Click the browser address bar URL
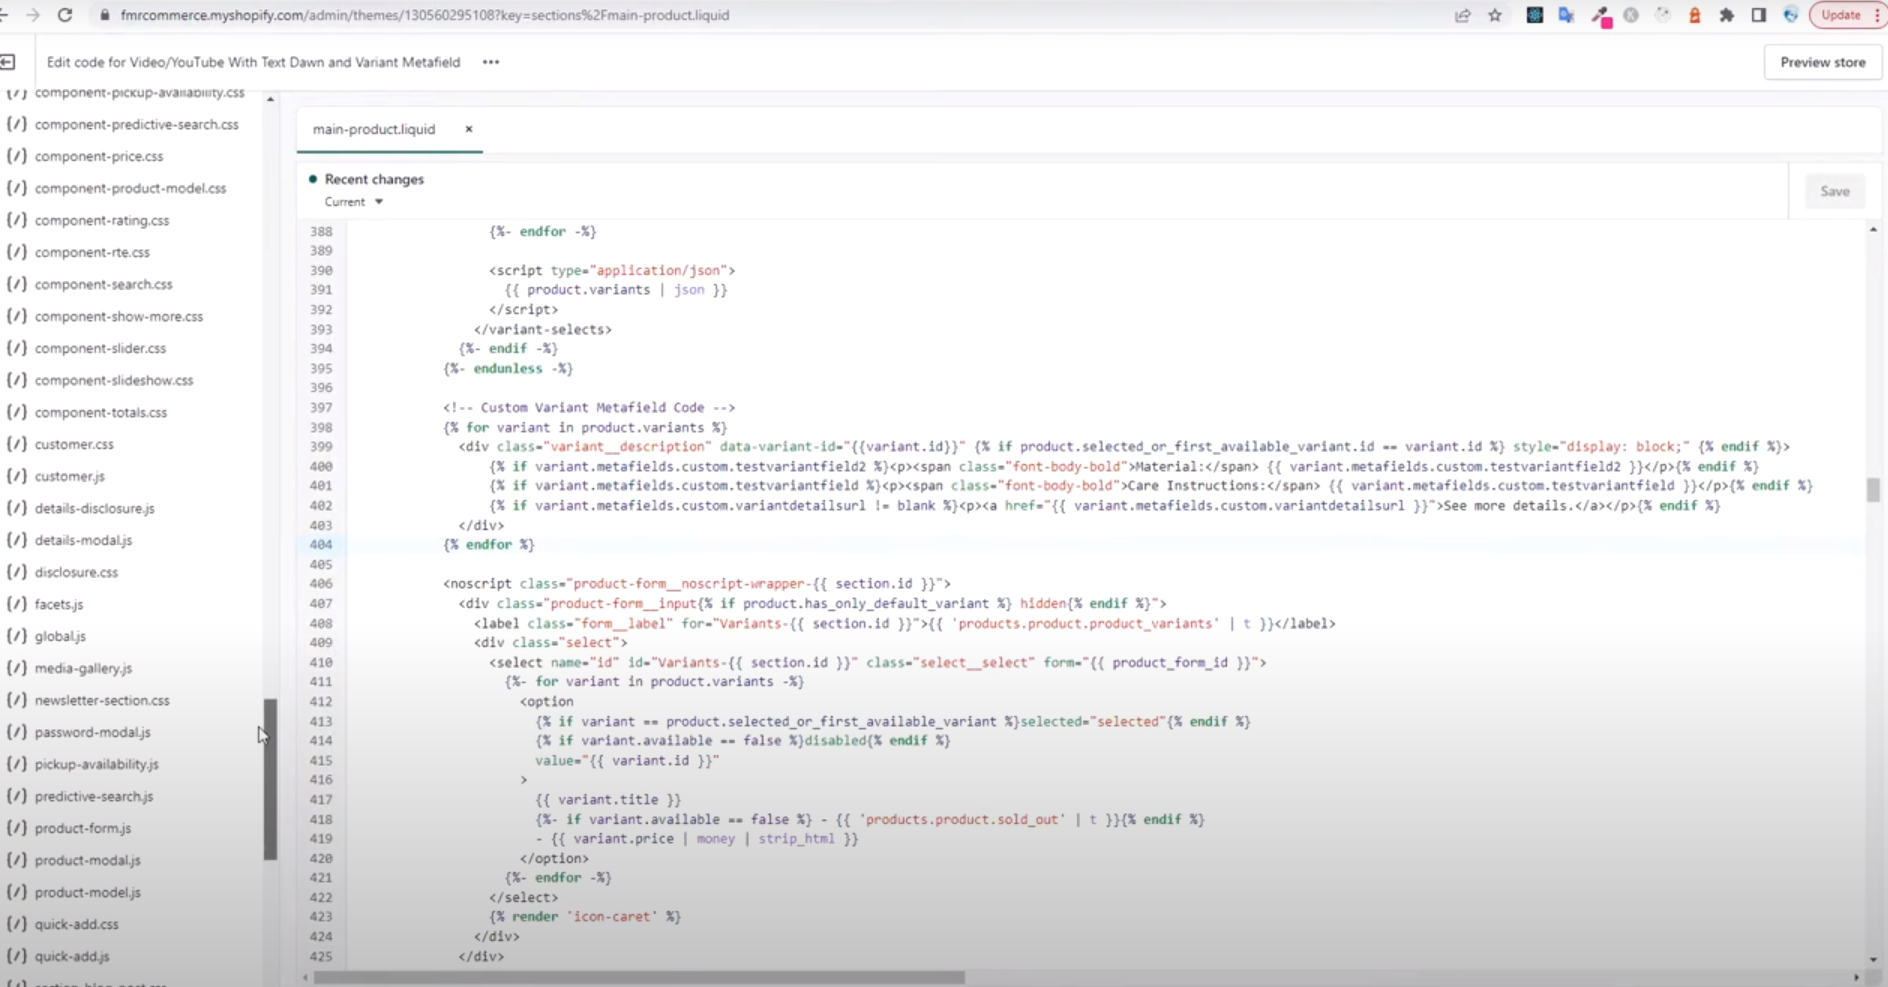 (425, 15)
